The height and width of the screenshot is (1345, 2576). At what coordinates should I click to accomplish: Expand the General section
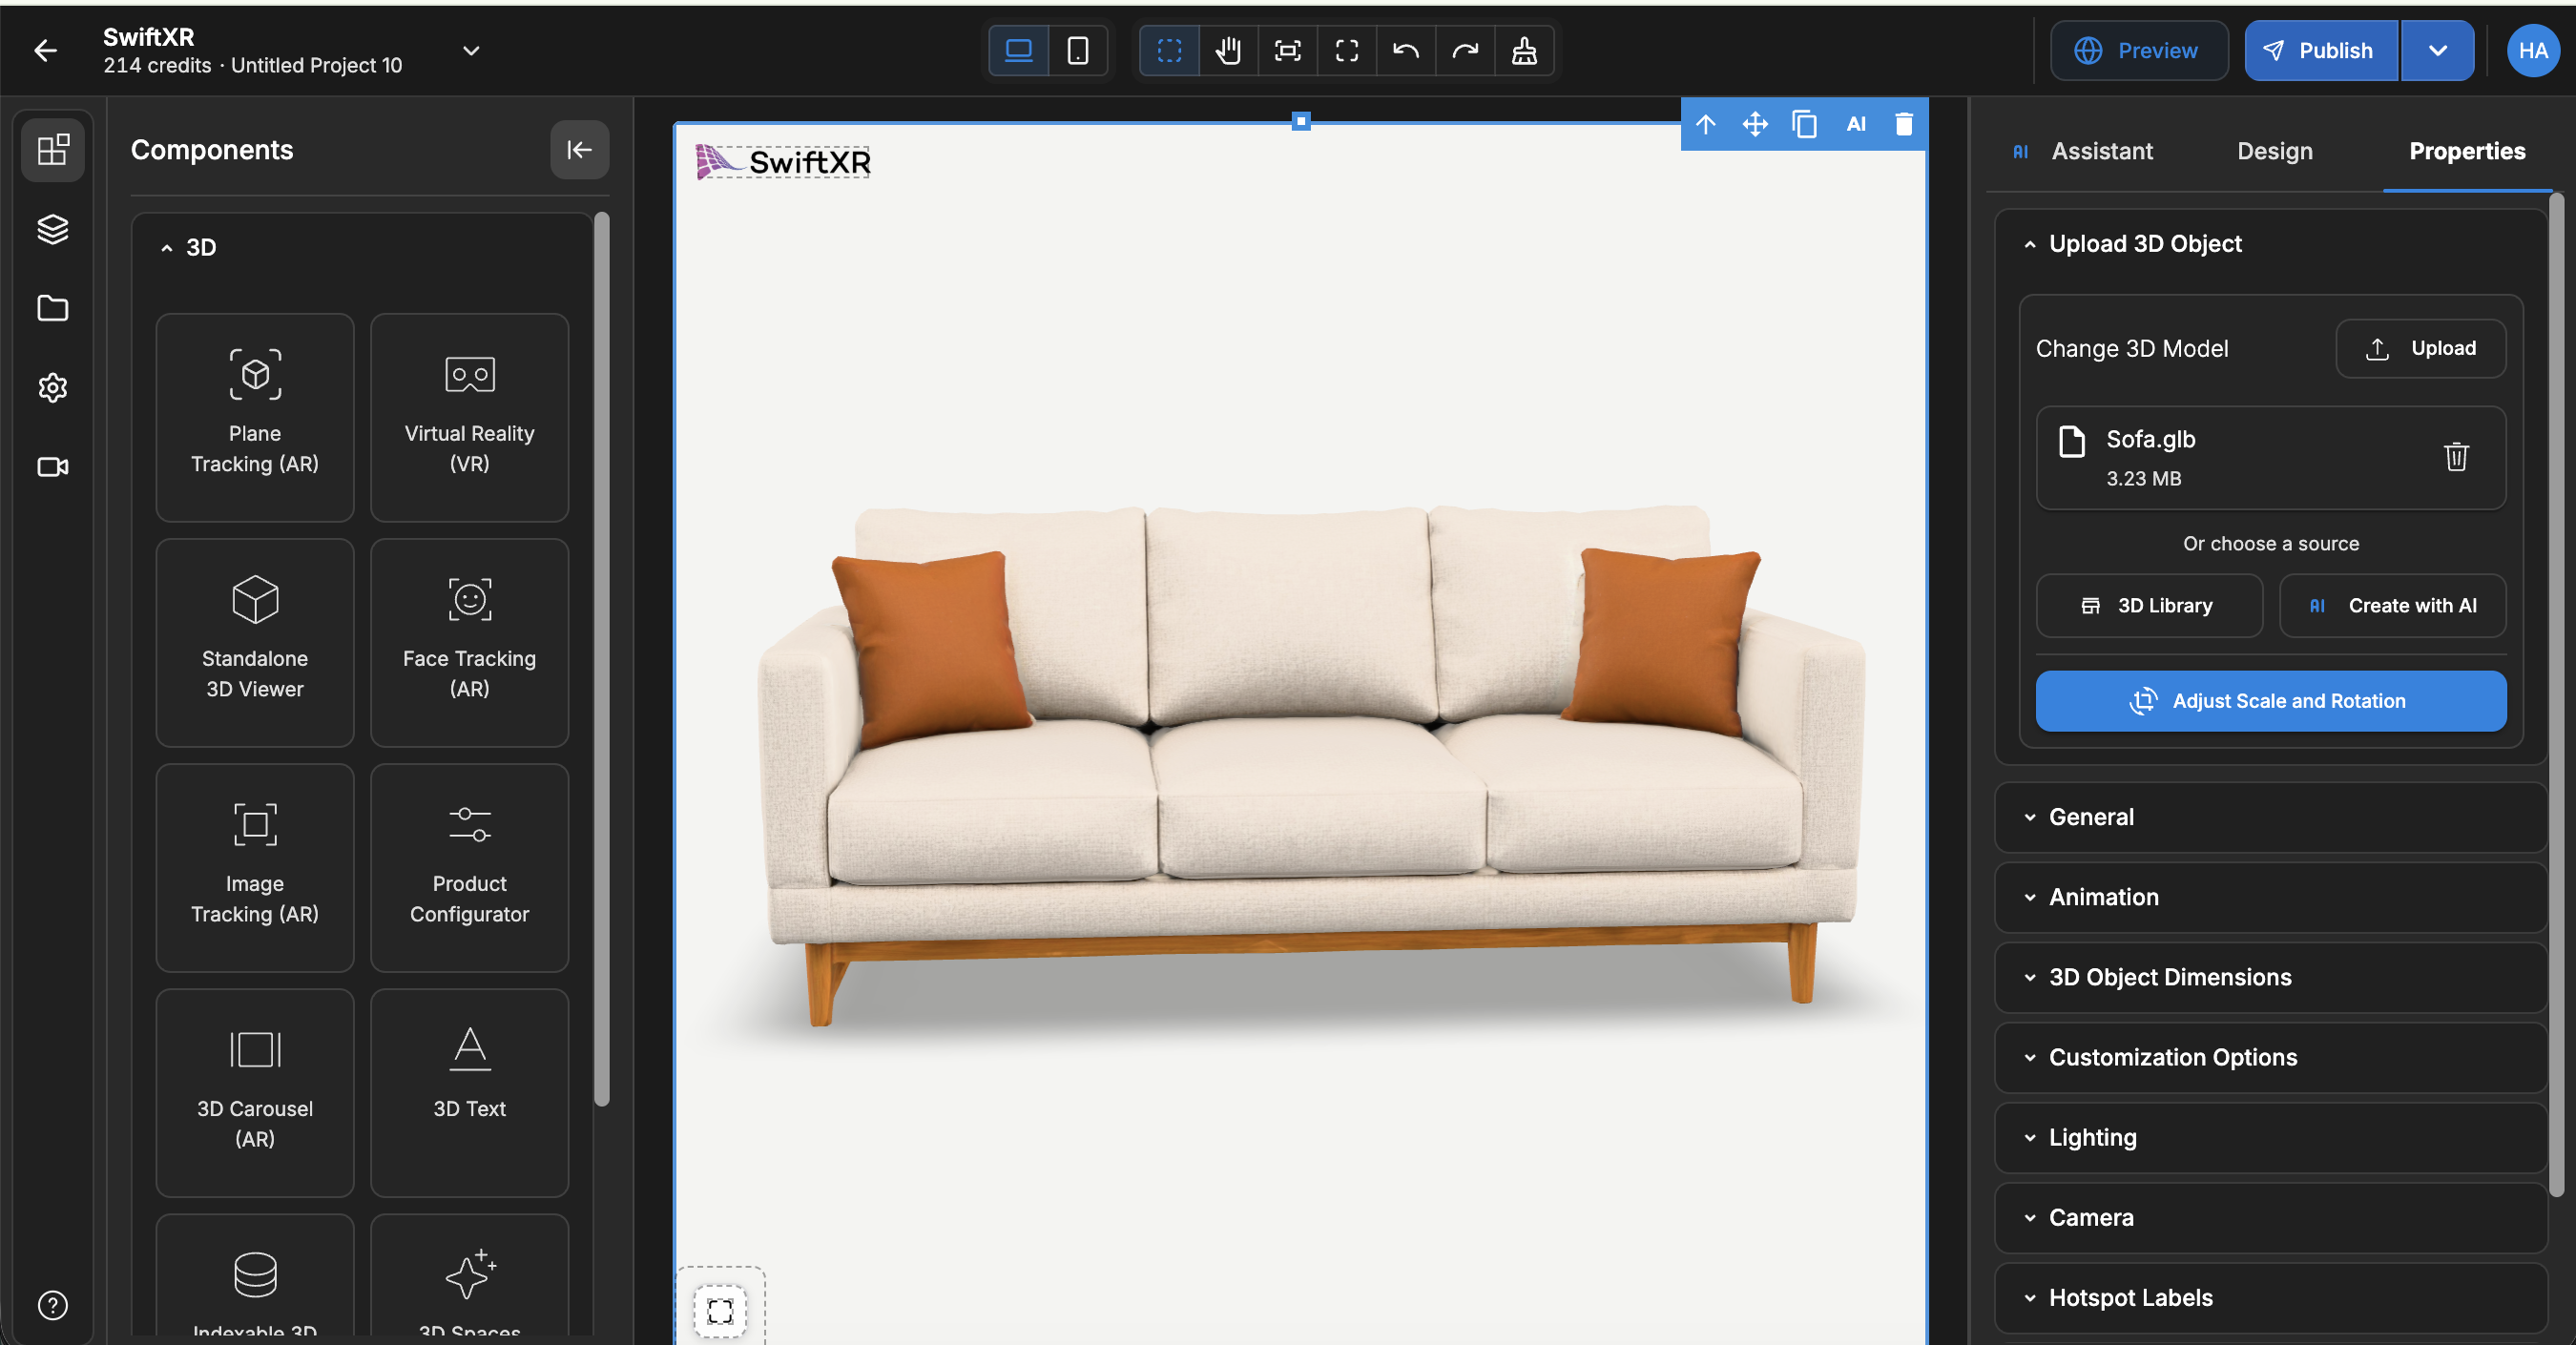2270,817
